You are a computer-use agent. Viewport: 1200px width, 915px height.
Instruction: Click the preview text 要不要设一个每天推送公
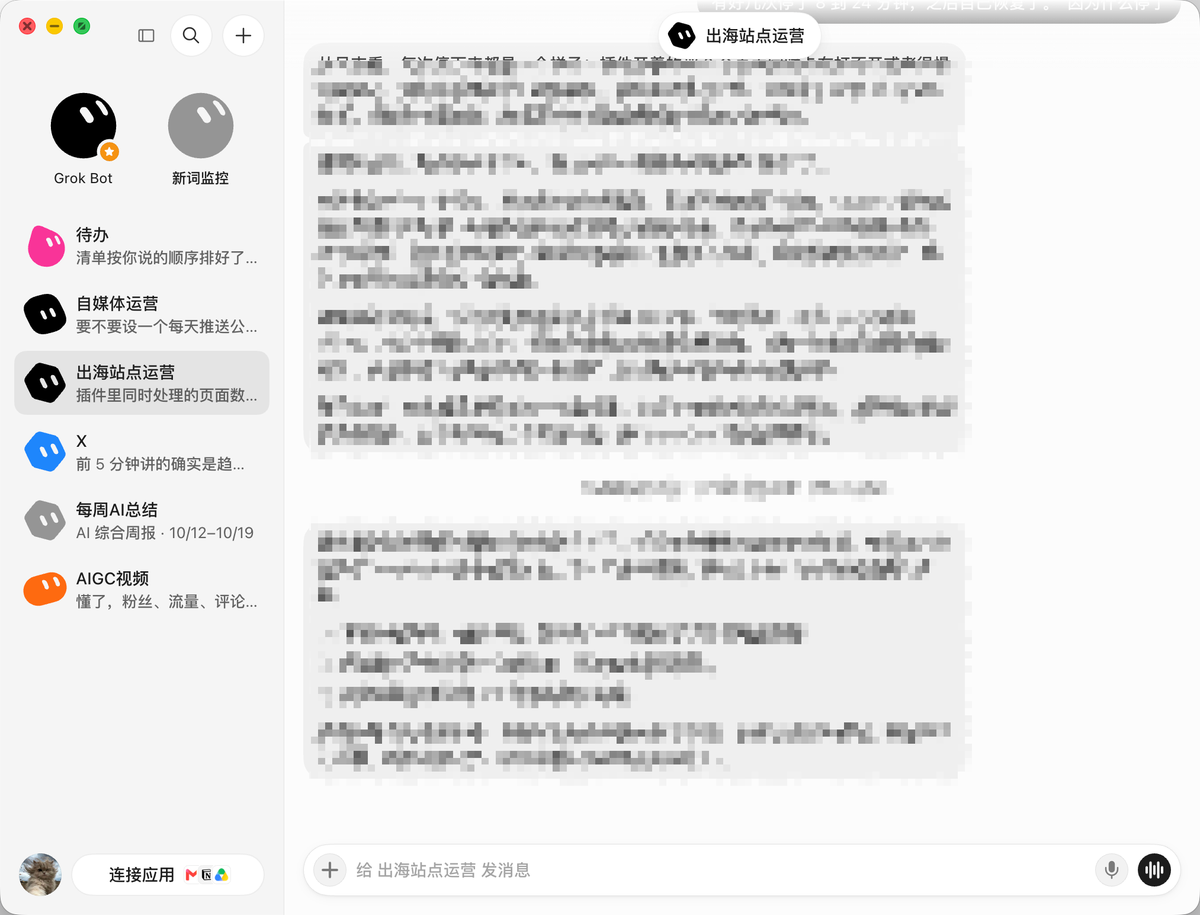click(167, 326)
